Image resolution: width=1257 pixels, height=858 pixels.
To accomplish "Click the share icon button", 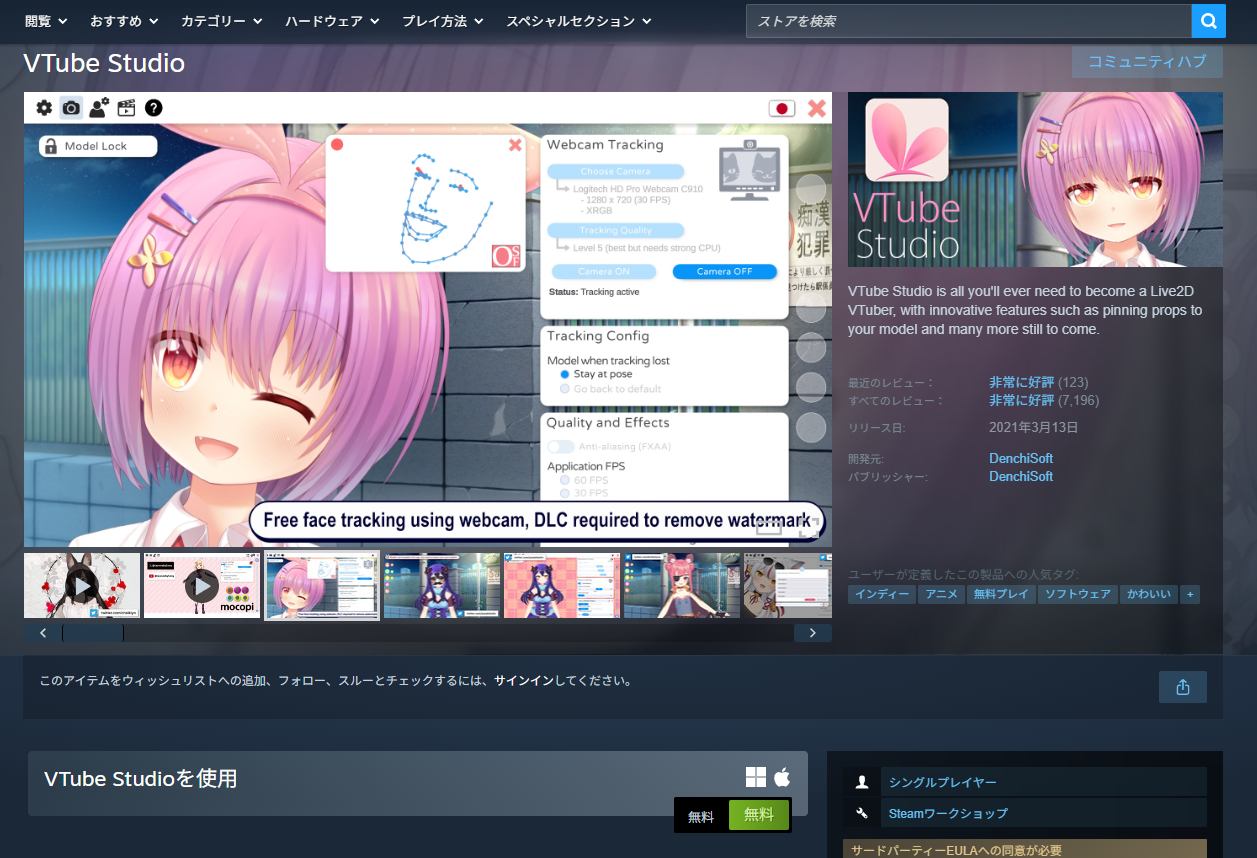I will click(1183, 687).
